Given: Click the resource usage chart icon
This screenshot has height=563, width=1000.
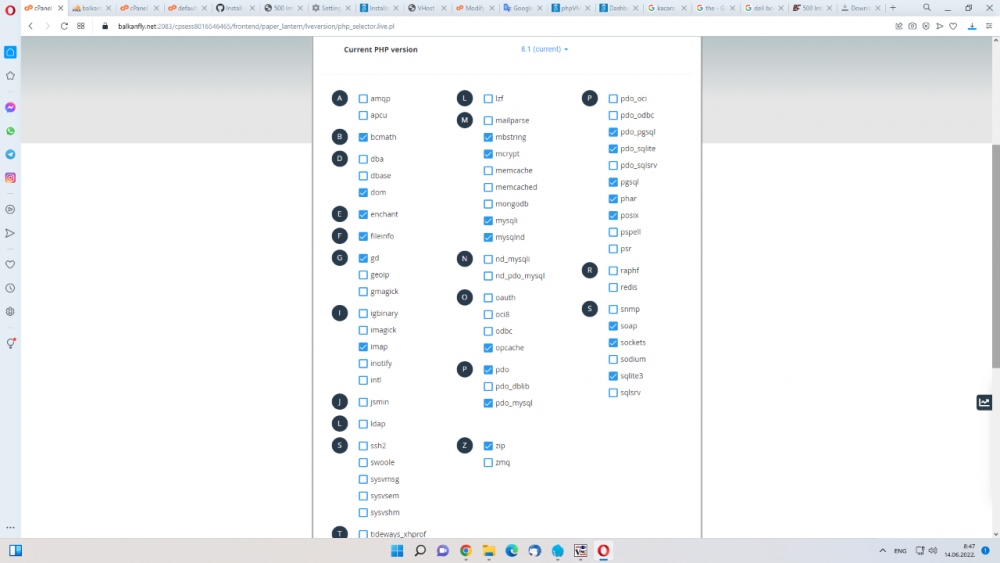Looking at the screenshot, I should [984, 402].
